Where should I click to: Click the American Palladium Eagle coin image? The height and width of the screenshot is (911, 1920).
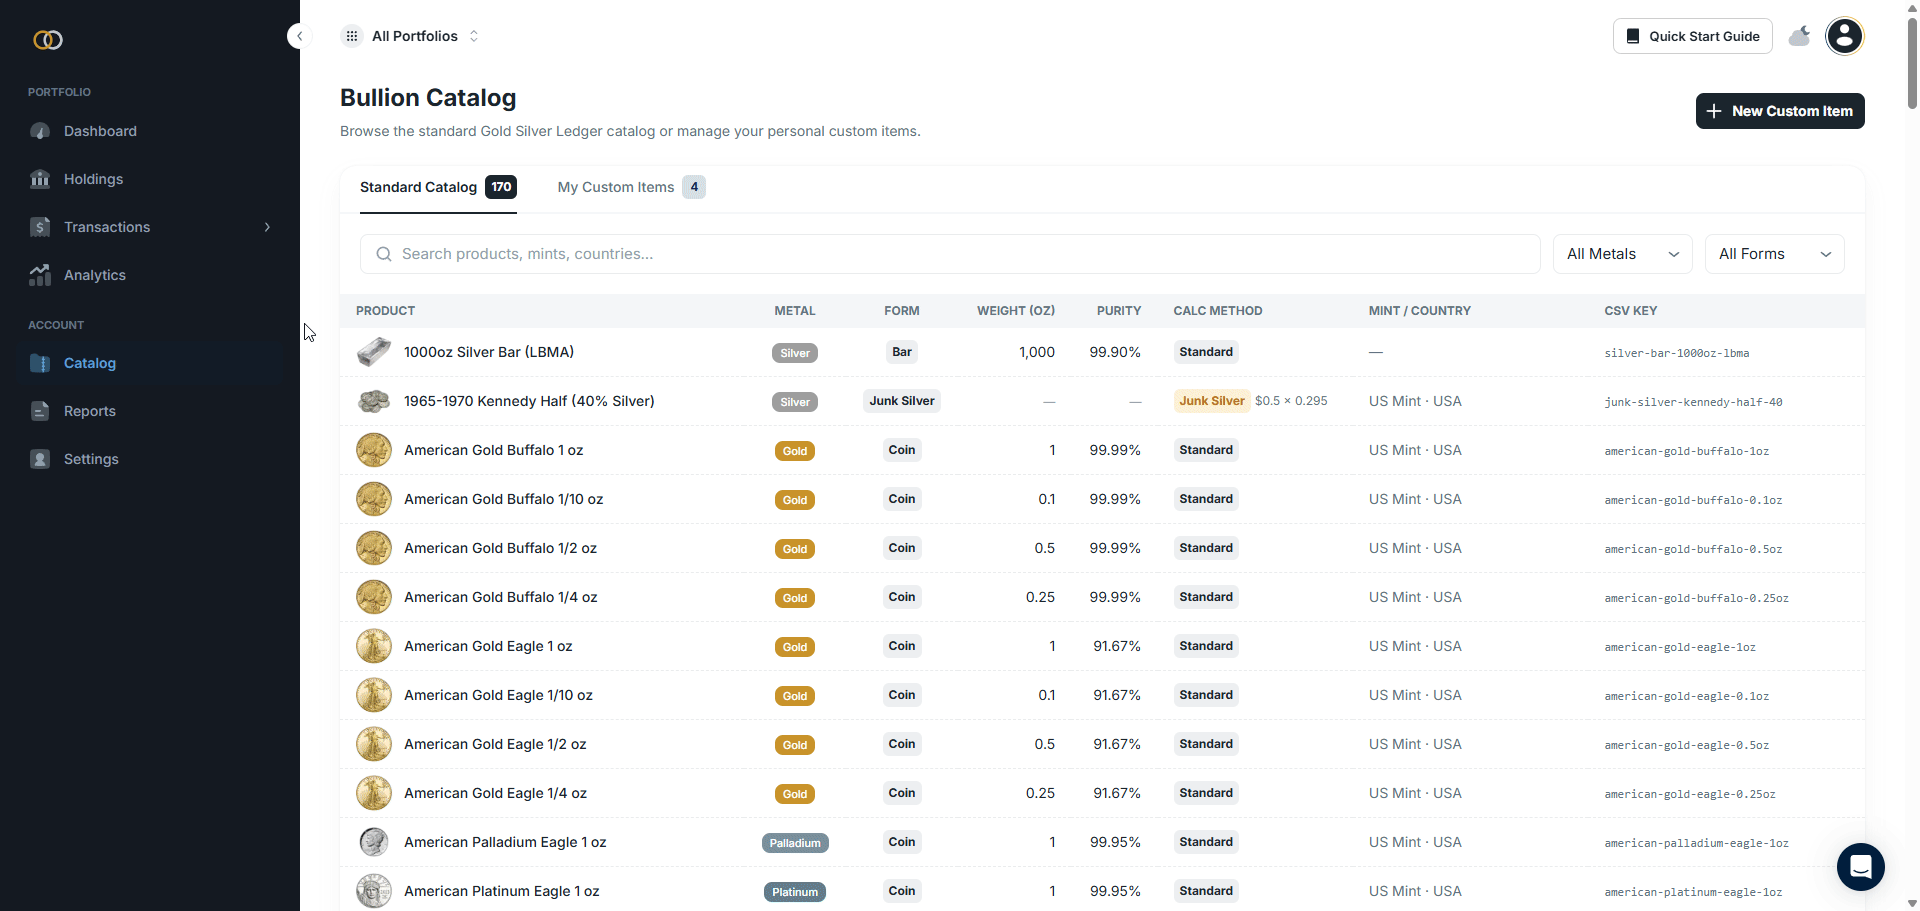(x=374, y=842)
